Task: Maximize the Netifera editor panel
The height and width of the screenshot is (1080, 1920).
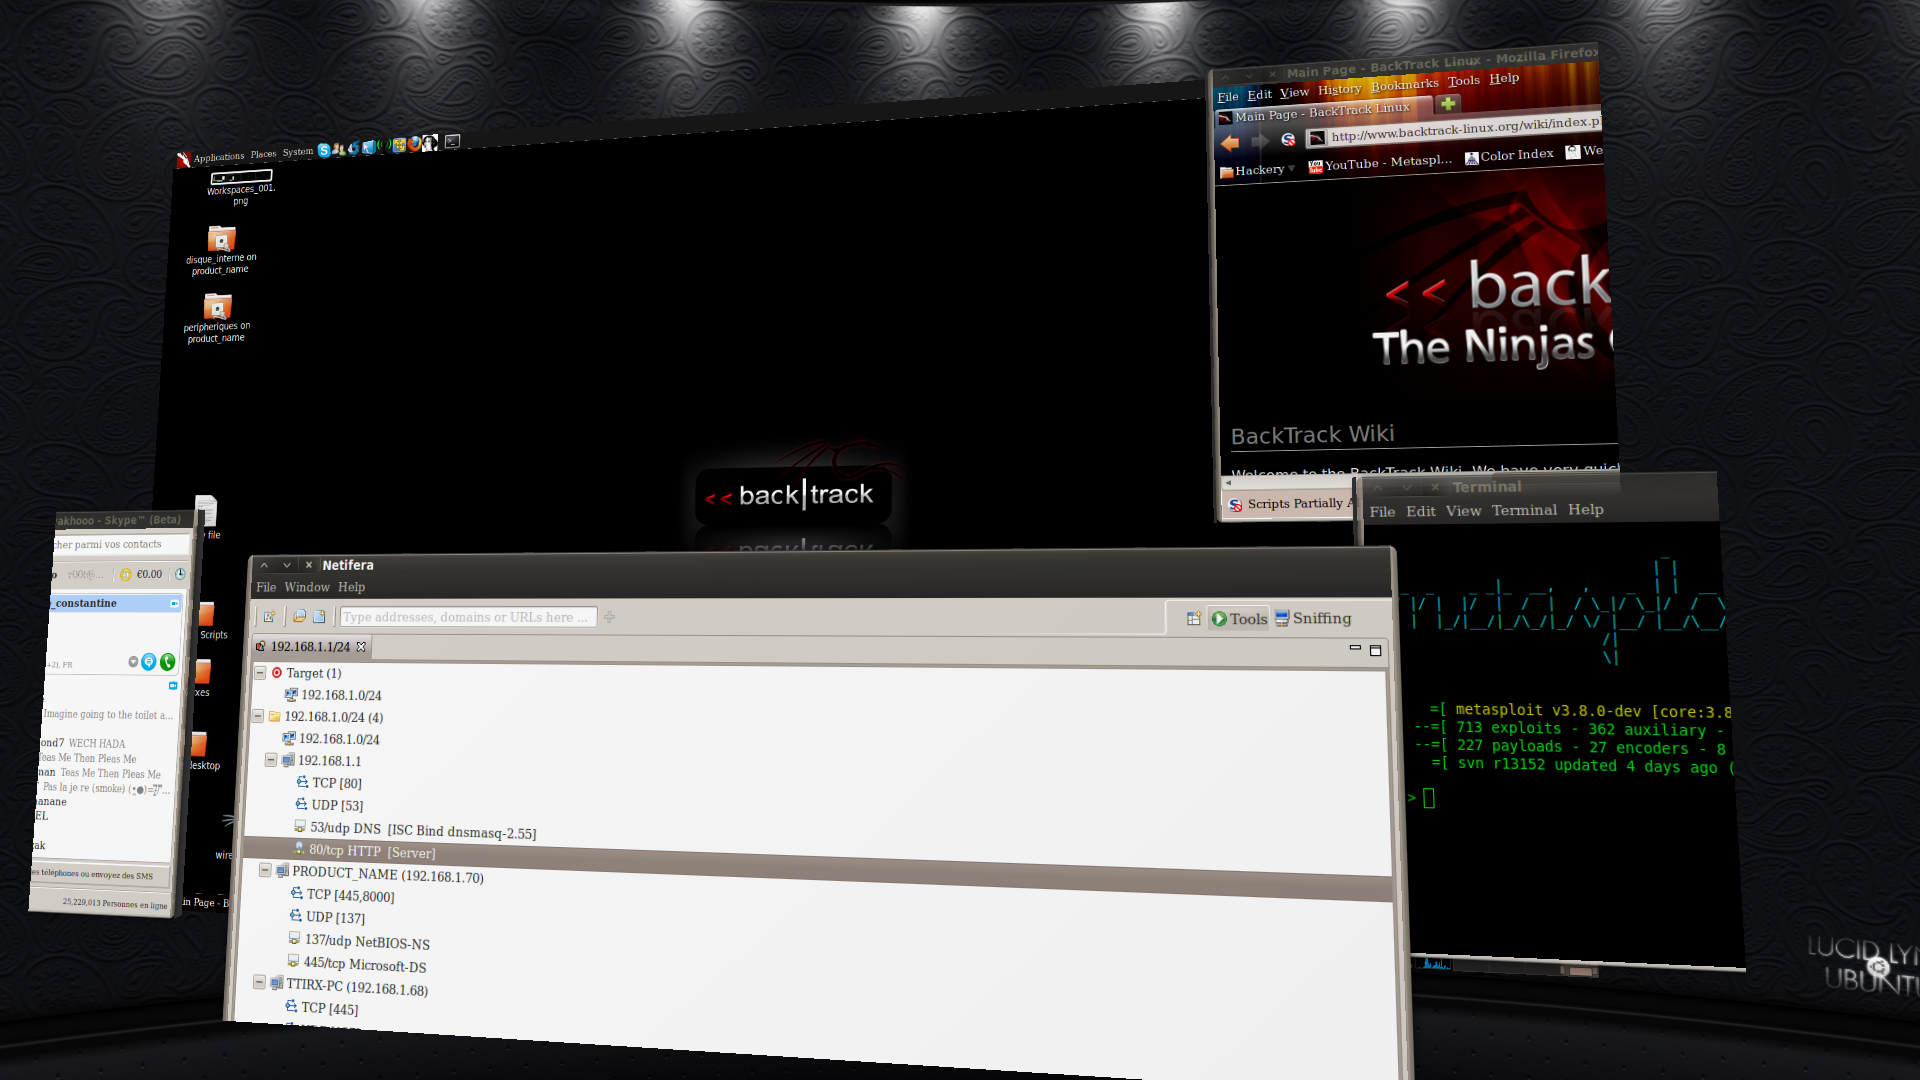Action: (1375, 650)
